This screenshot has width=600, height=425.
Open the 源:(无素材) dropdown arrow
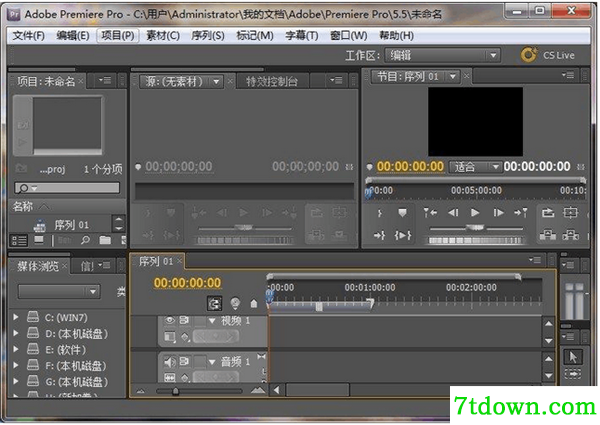tap(216, 81)
